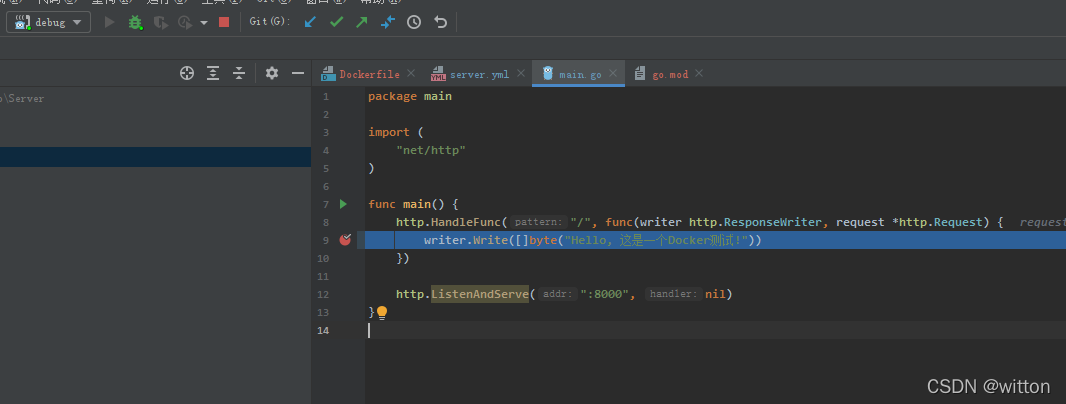
Task: Switch to the Dockerfile tab
Action: 369,74
